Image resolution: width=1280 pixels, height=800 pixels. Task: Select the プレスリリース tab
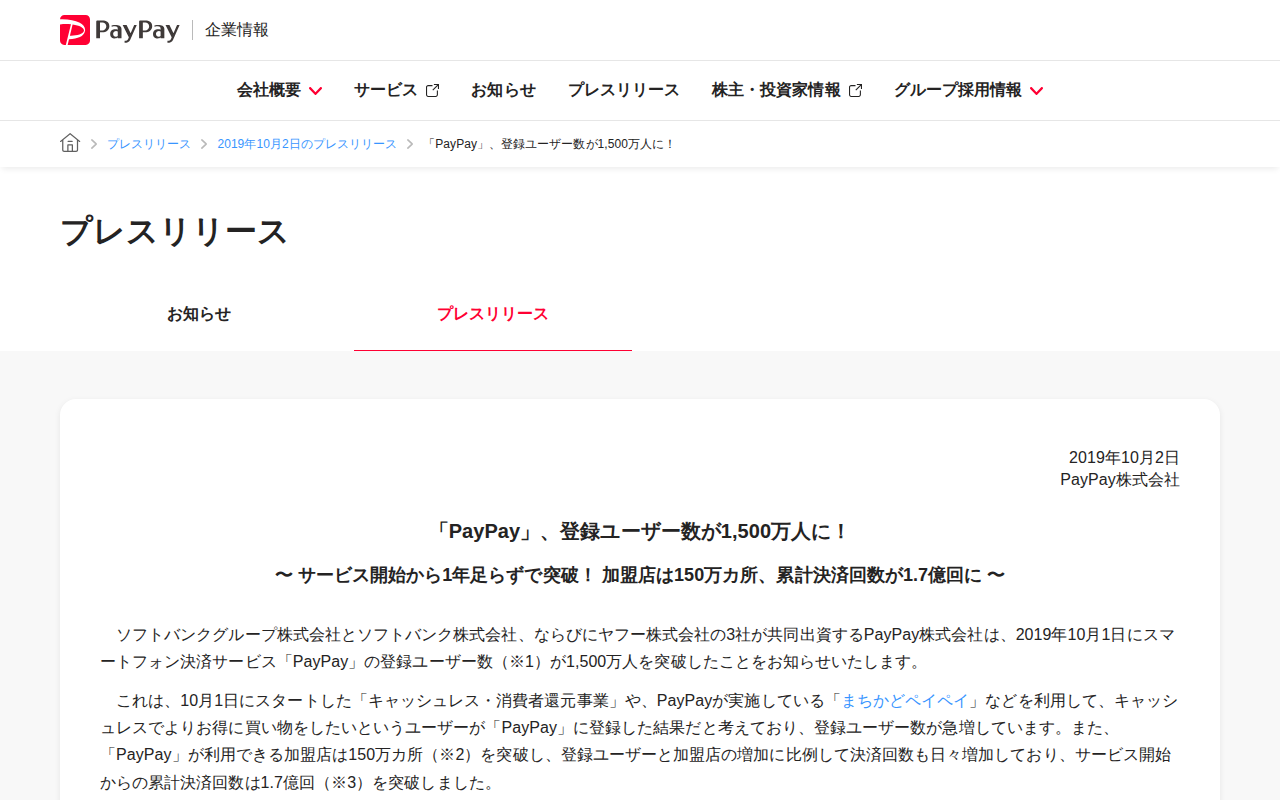click(x=493, y=314)
